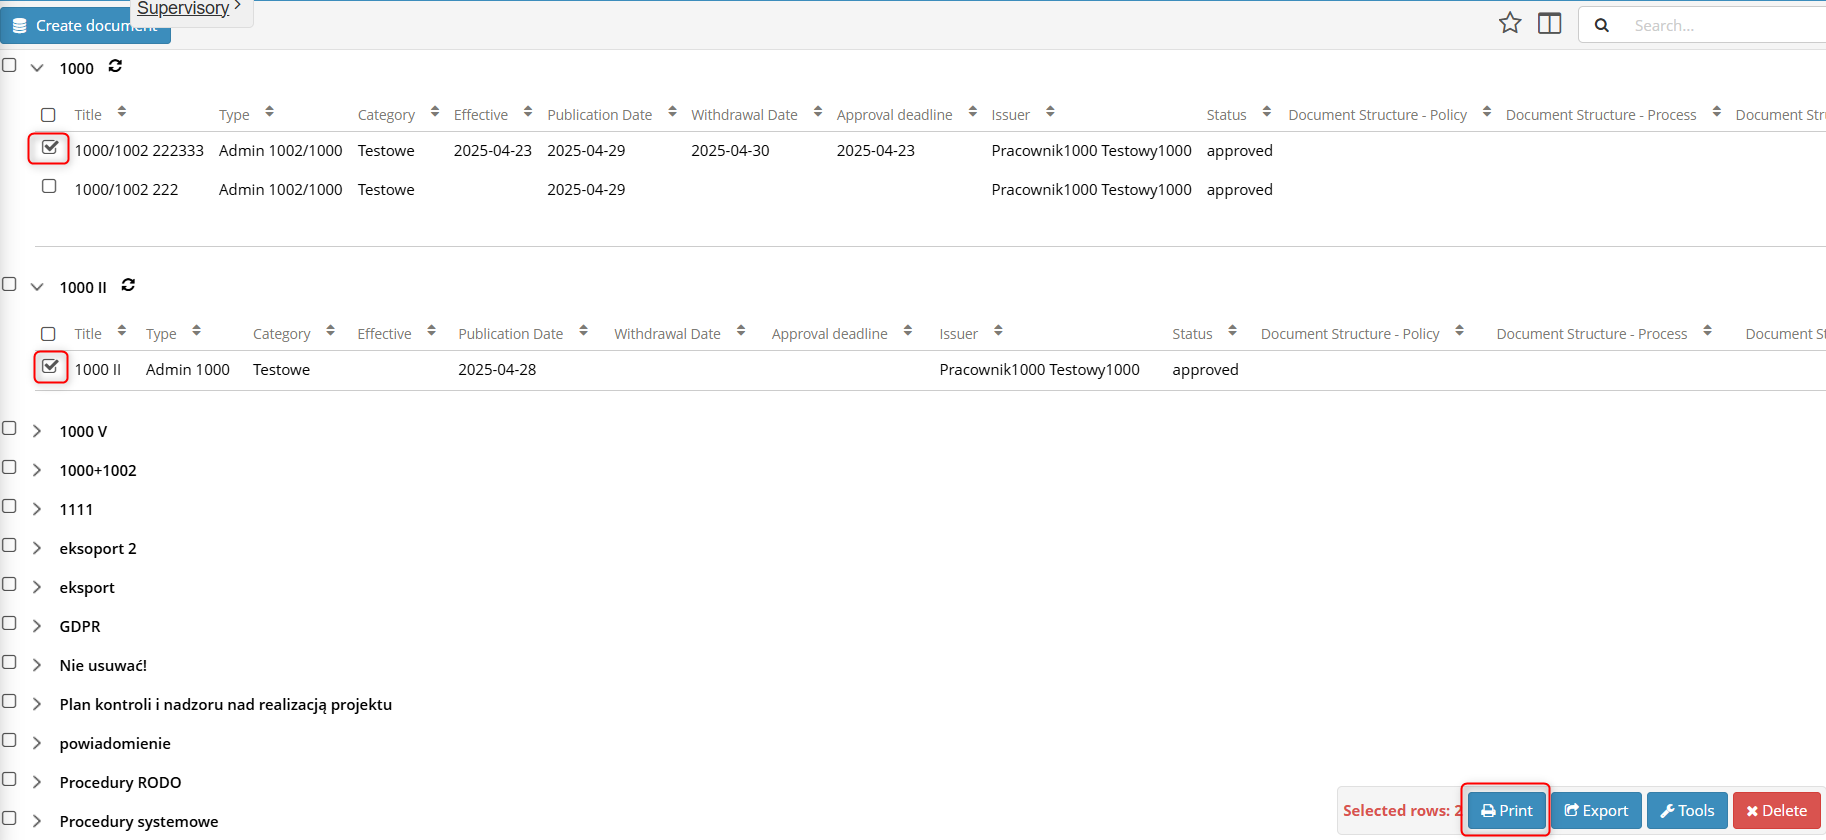
Task: Sort 1000 II group by Issuer
Action: [998, 331]
